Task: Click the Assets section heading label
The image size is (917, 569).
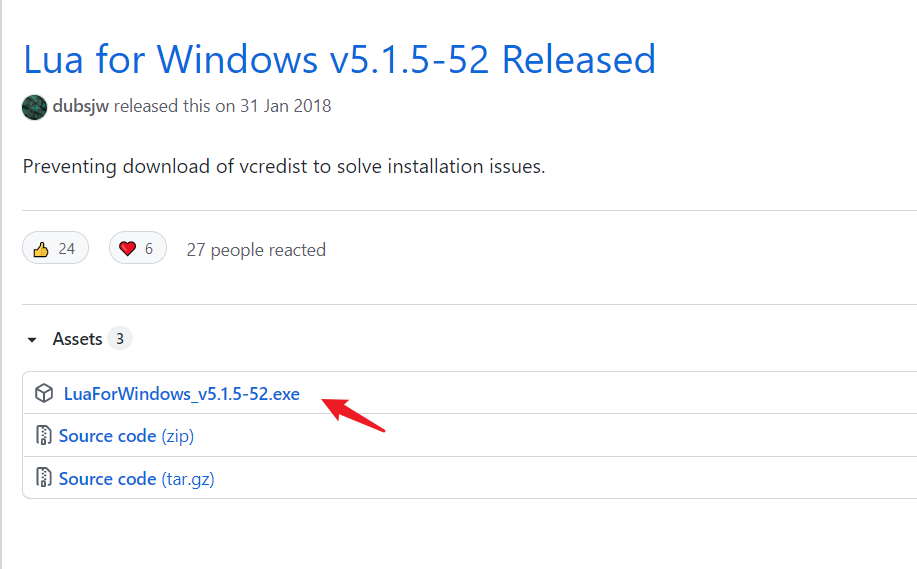Action: click(x=77, y=339)
